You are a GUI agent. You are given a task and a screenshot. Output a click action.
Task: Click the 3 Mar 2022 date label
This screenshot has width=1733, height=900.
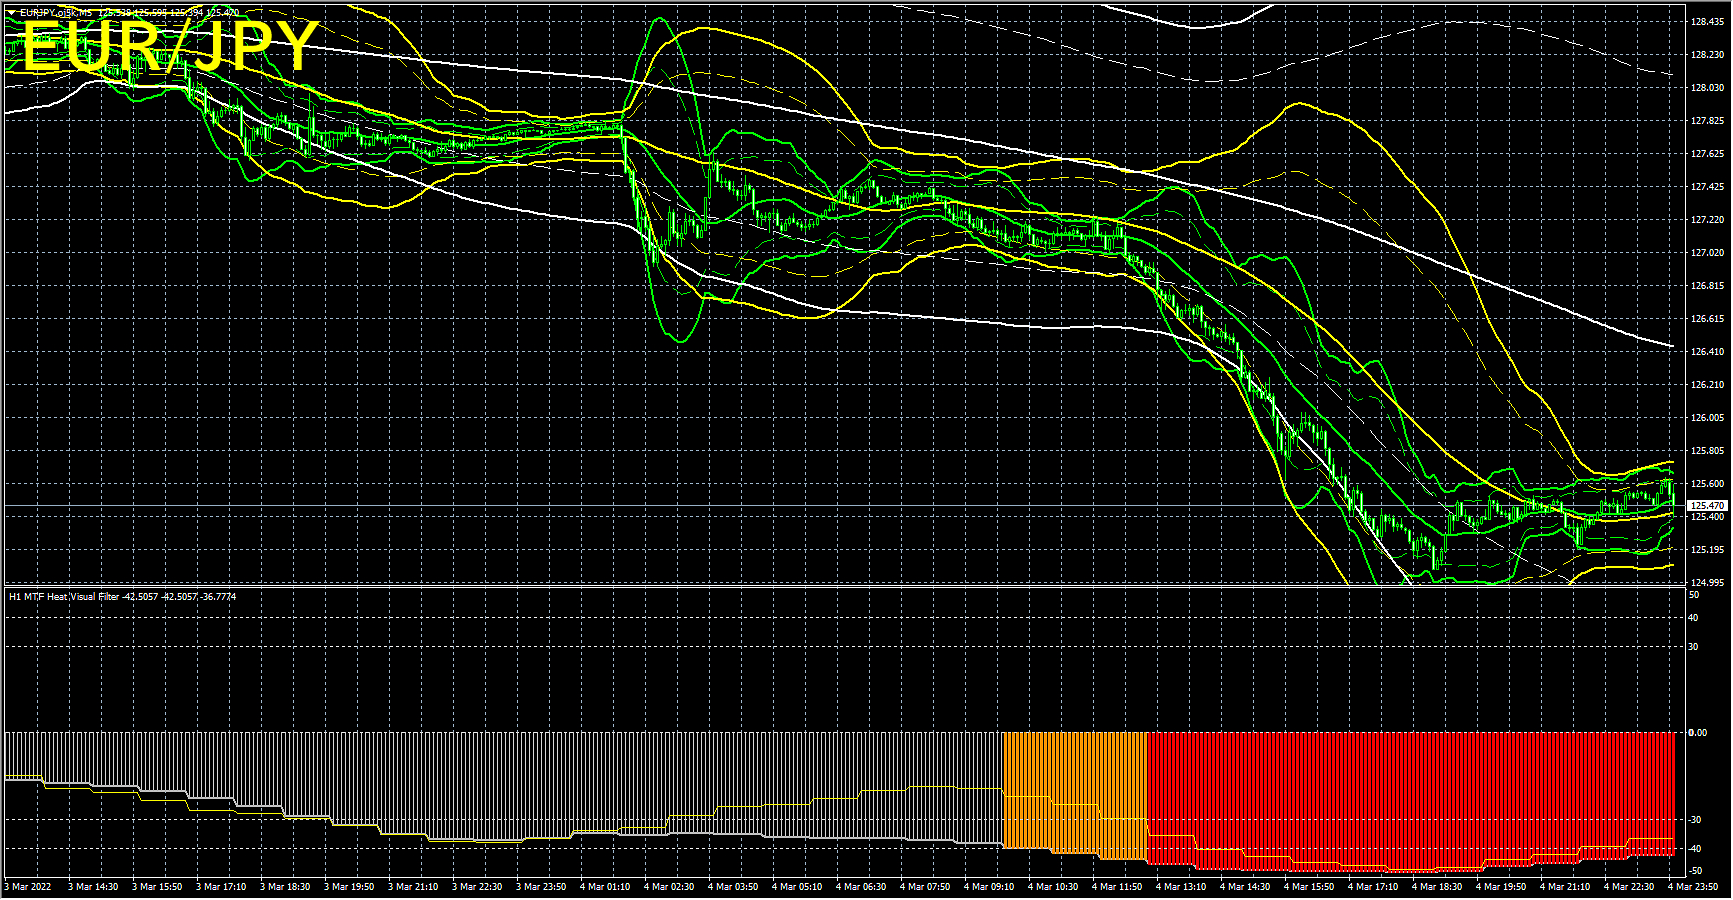pos(28,887)
